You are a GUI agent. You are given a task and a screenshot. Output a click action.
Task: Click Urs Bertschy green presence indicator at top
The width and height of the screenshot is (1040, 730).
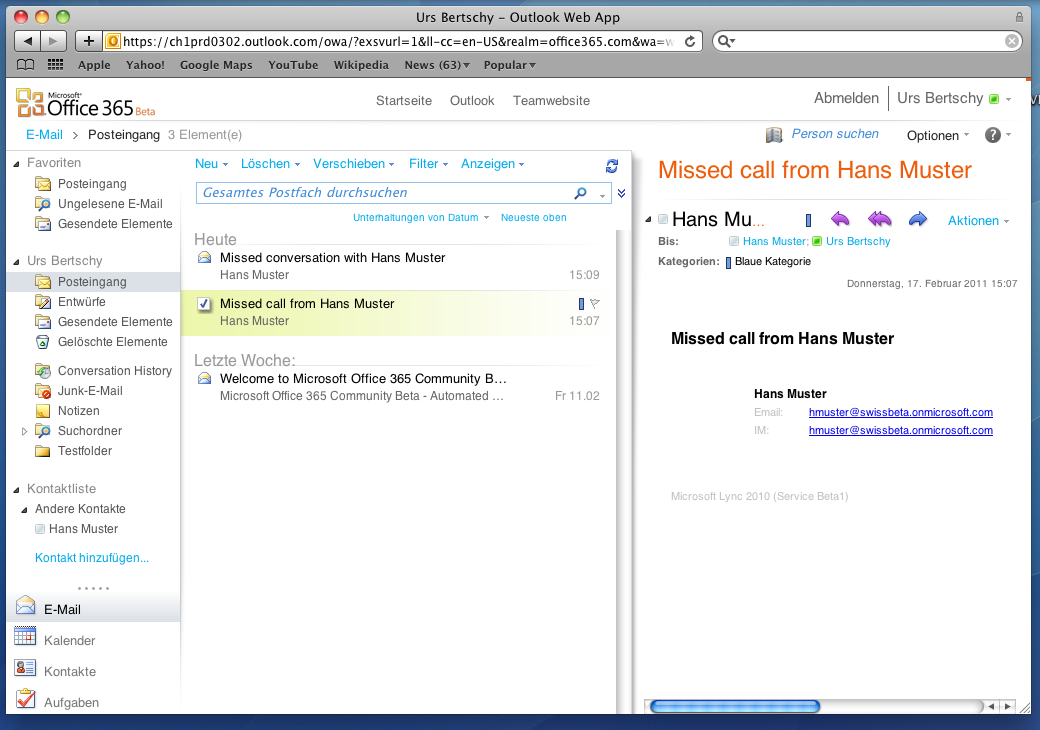994,99
